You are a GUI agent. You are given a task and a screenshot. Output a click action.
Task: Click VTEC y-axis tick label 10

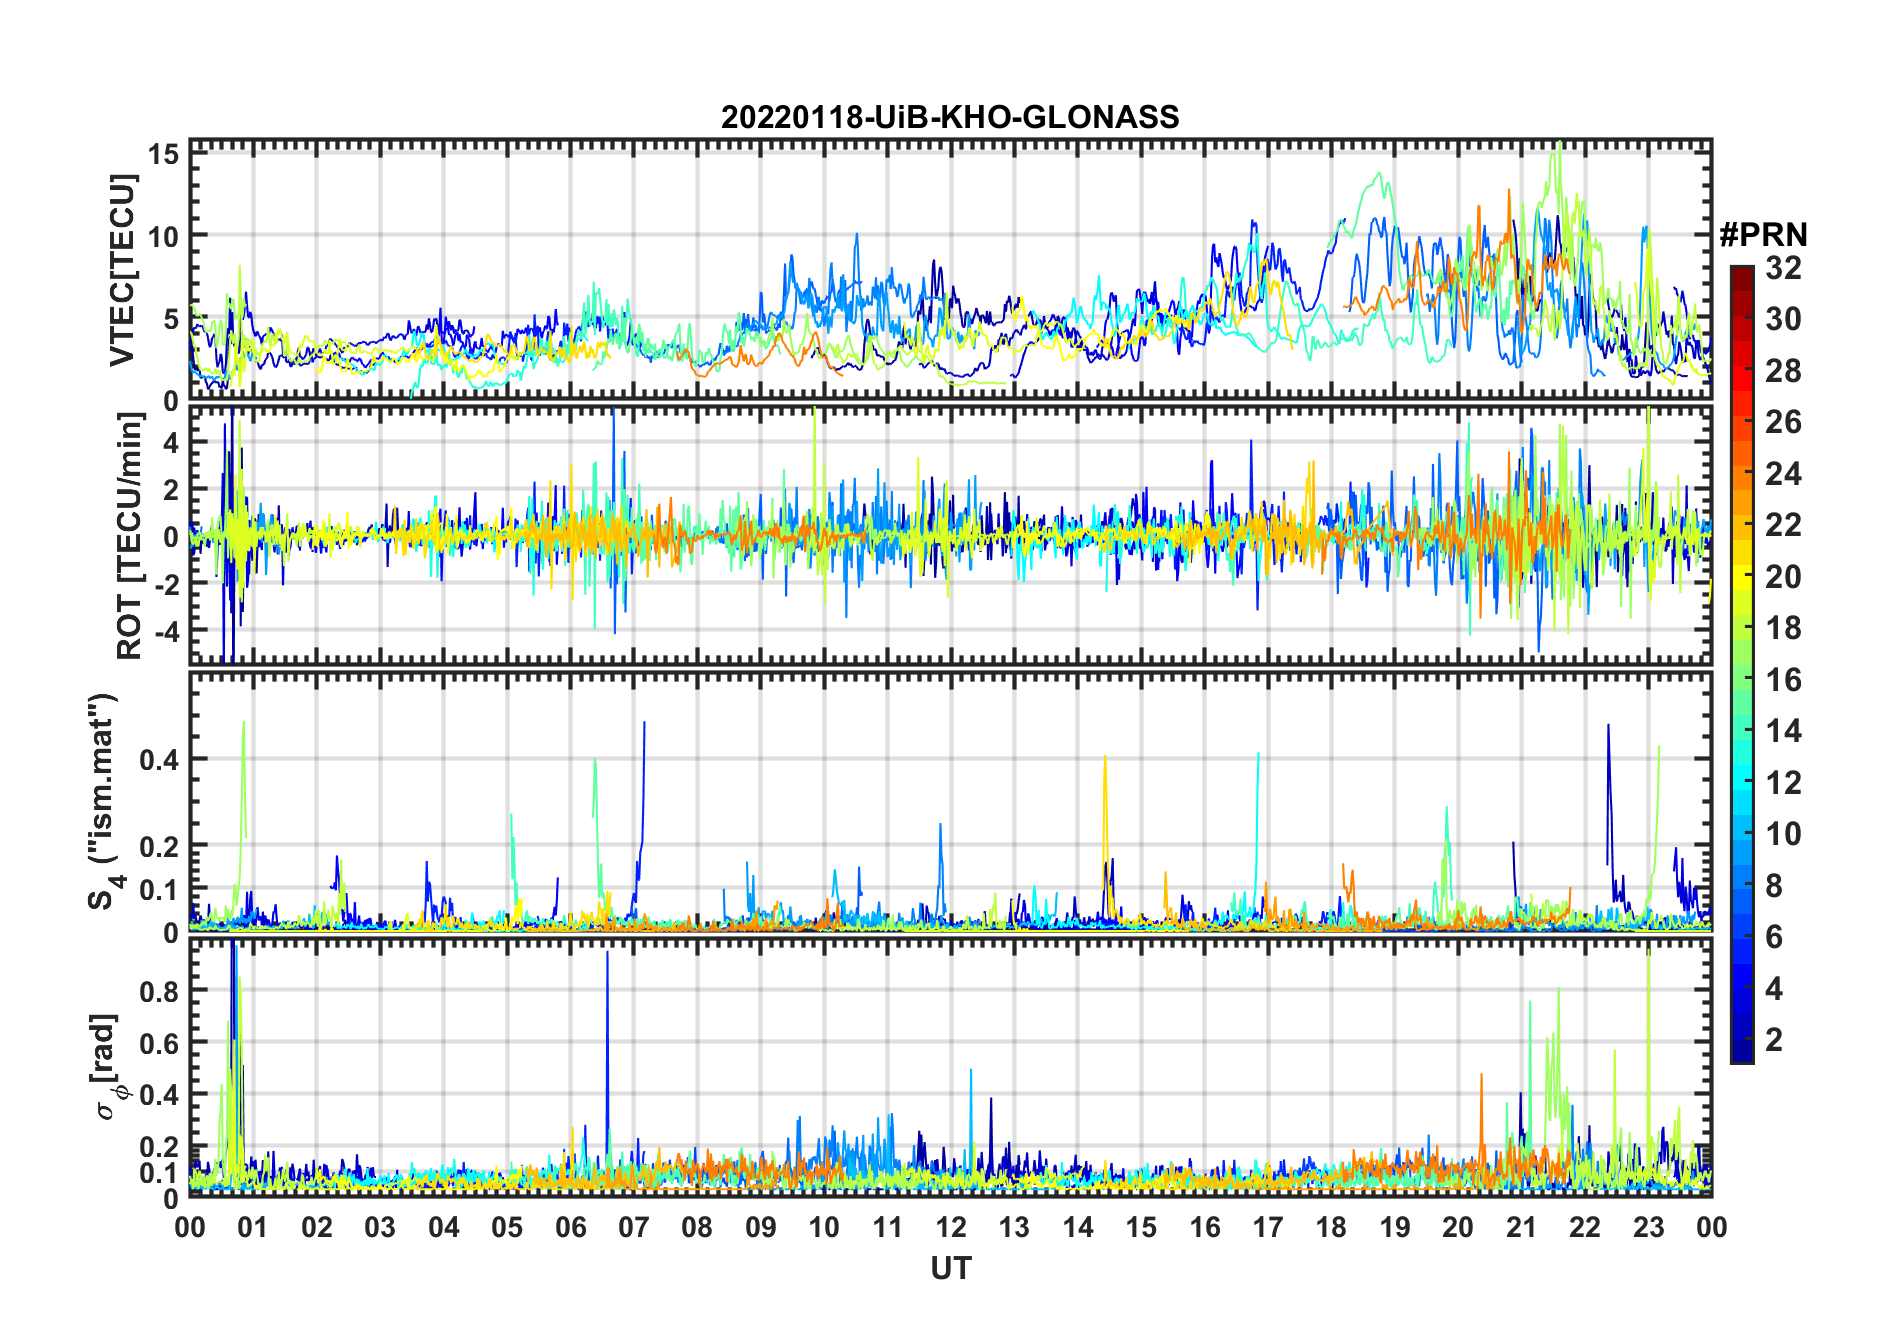coord(165,237)
